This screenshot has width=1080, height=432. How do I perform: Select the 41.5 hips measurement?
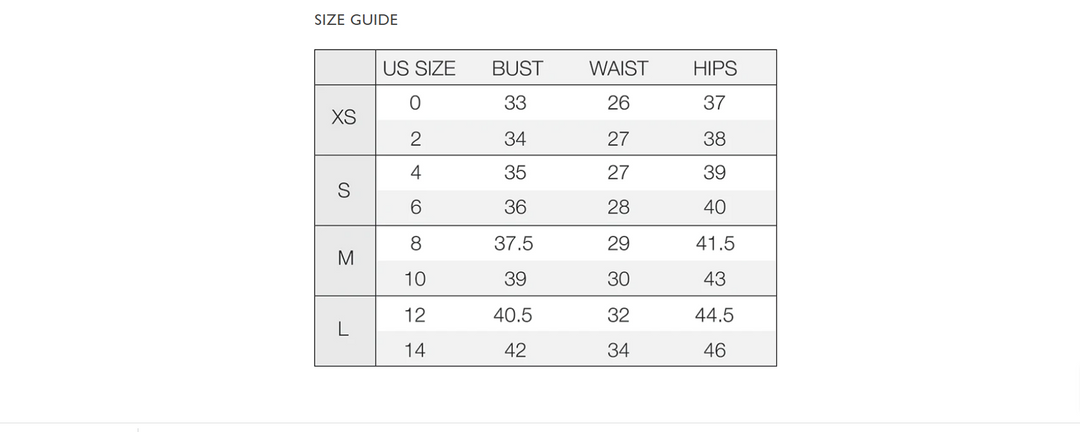pyautogui.click(x=714, y=245)
